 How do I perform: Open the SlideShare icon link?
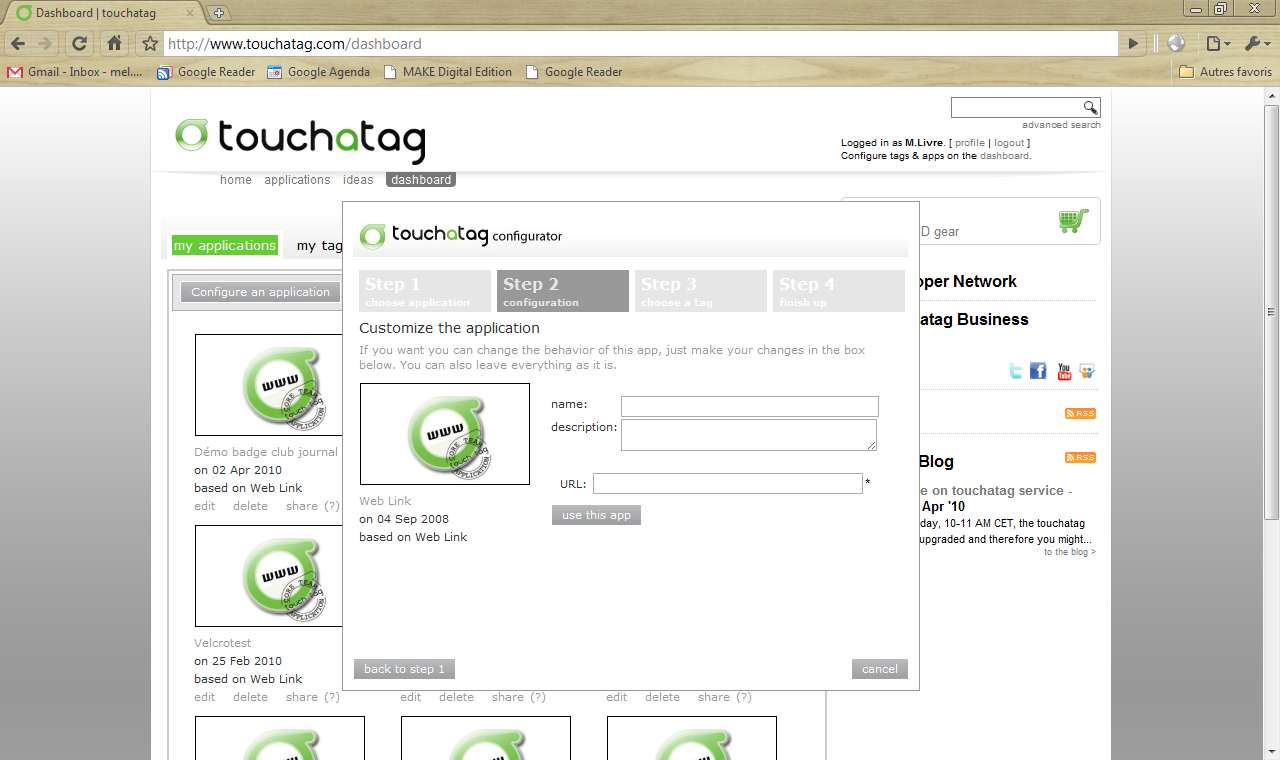1087,371
